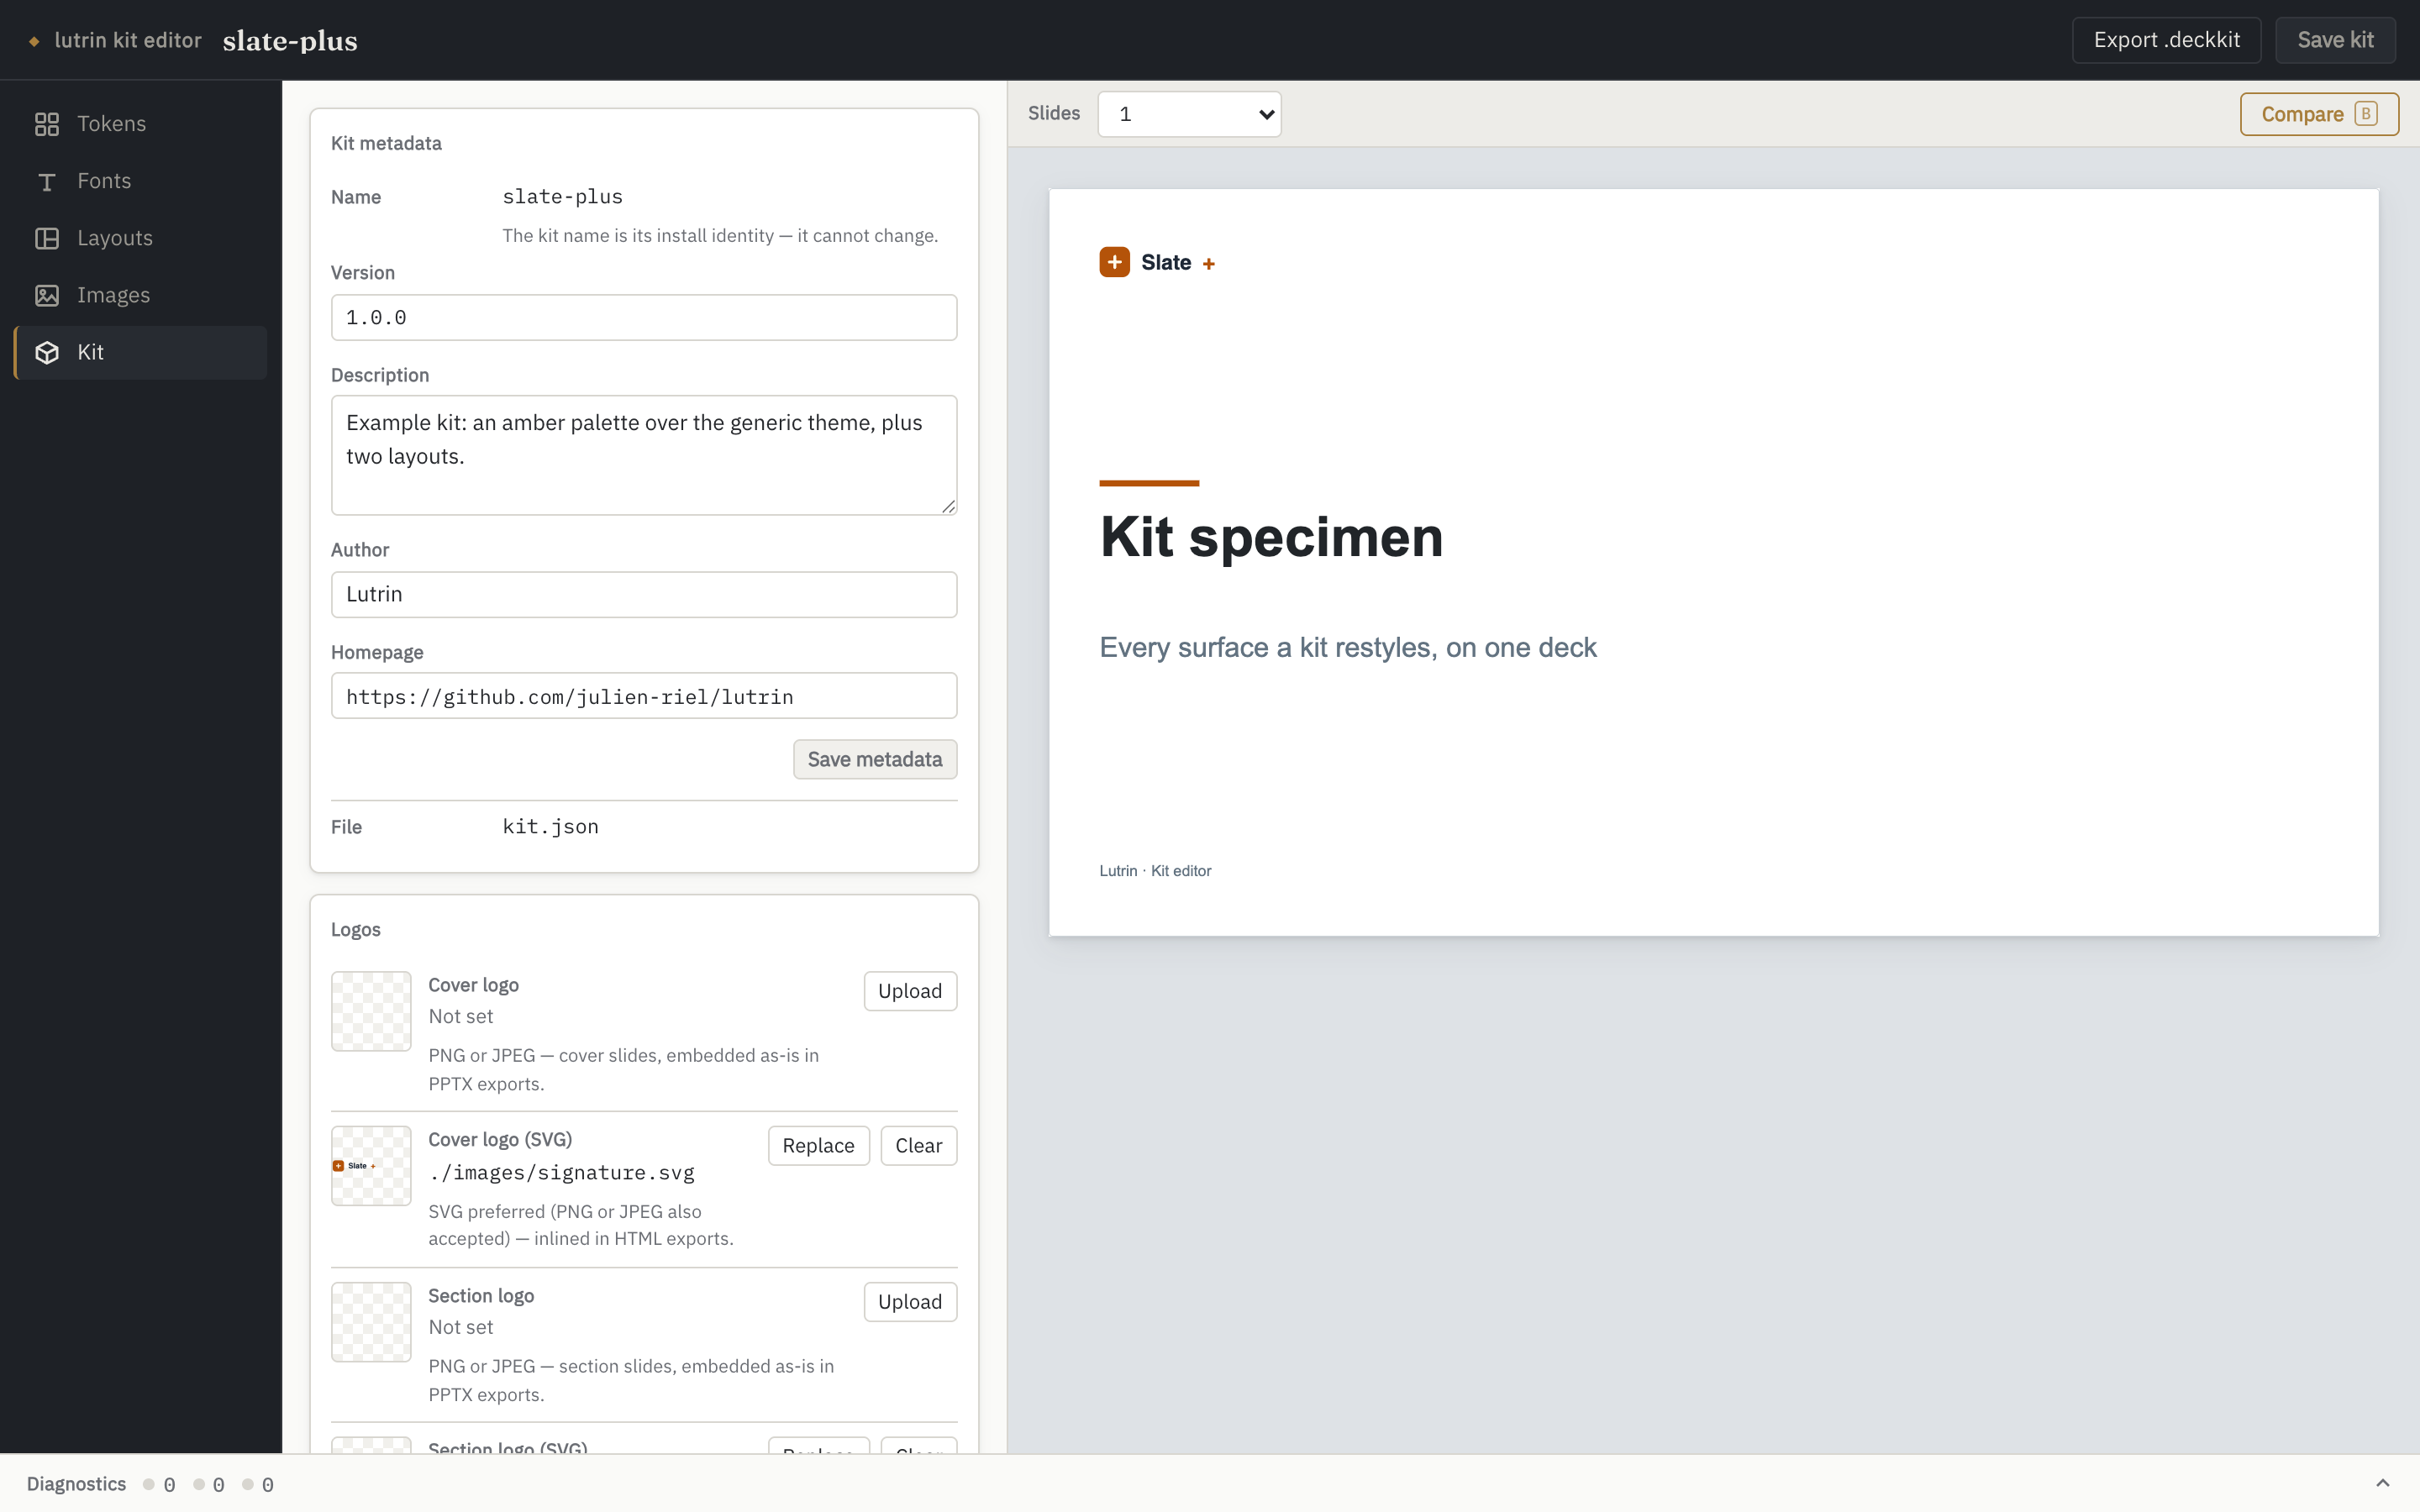This screenshot has height=1512, width=2420.
Task: Click the Lutrin · Kit editor slide footer
Action: (1155, 871)
